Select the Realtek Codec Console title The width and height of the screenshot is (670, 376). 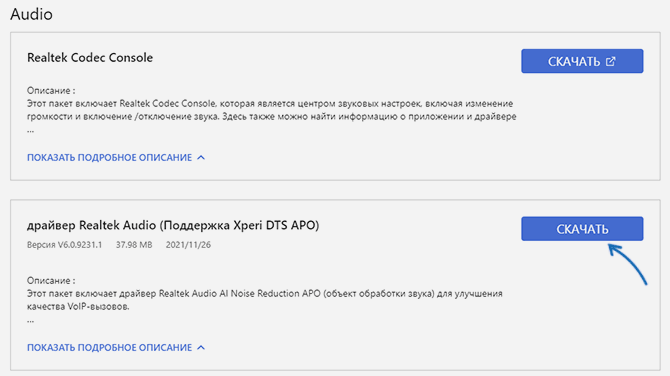click(x=90, y=58)
